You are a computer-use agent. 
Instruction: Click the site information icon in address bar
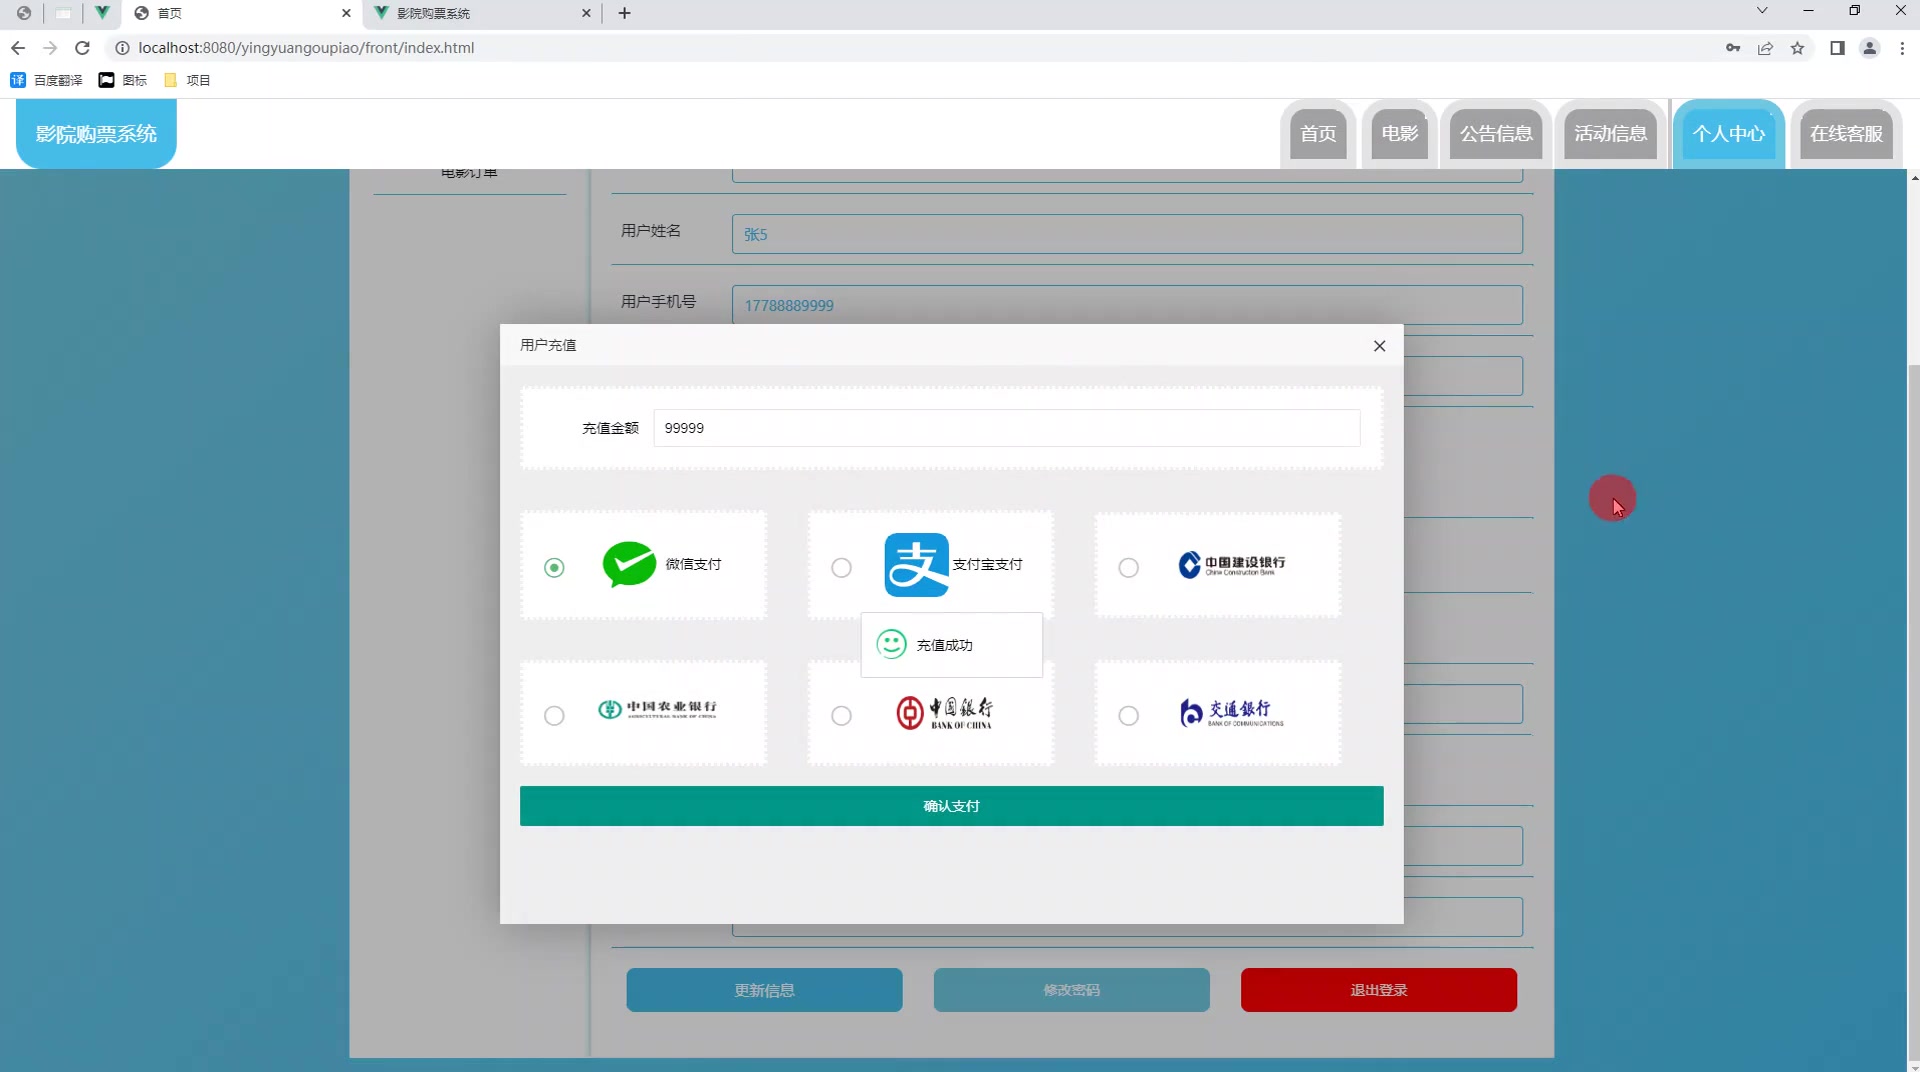click(x=122, y=48)
